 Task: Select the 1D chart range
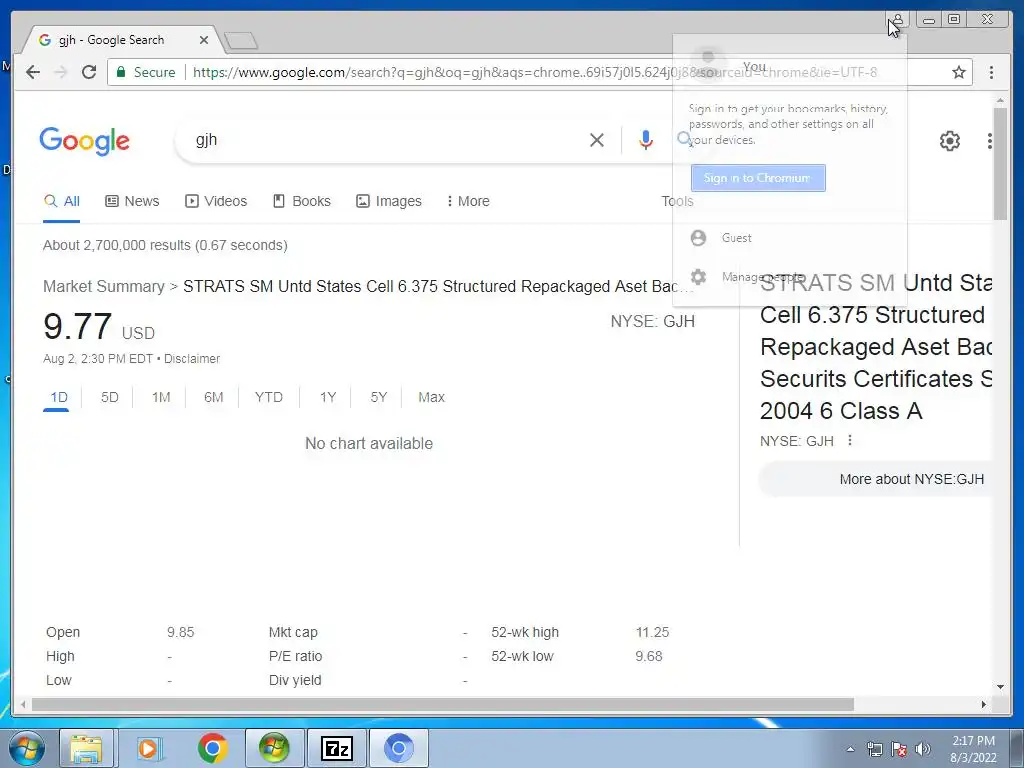pos(59,397)
